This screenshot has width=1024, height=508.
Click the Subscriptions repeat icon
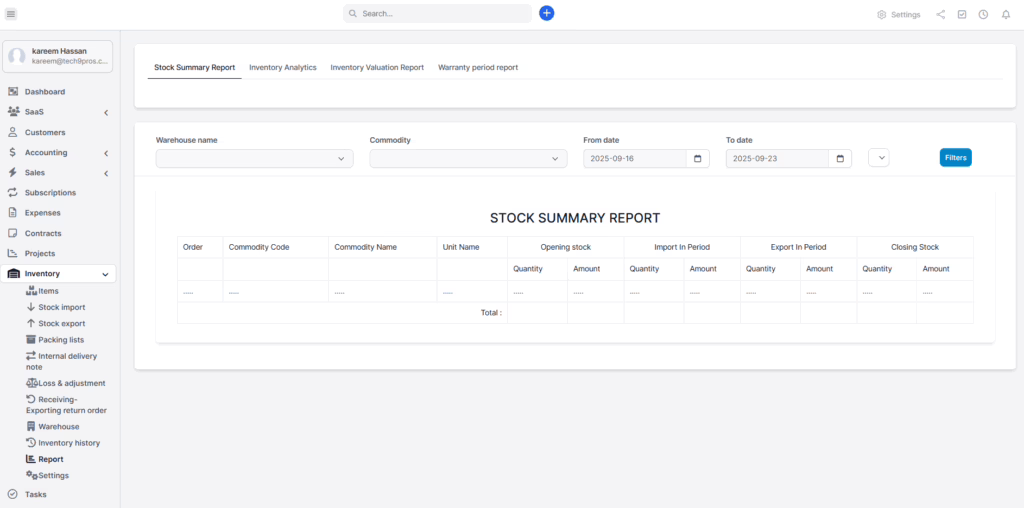click(12, 193)
